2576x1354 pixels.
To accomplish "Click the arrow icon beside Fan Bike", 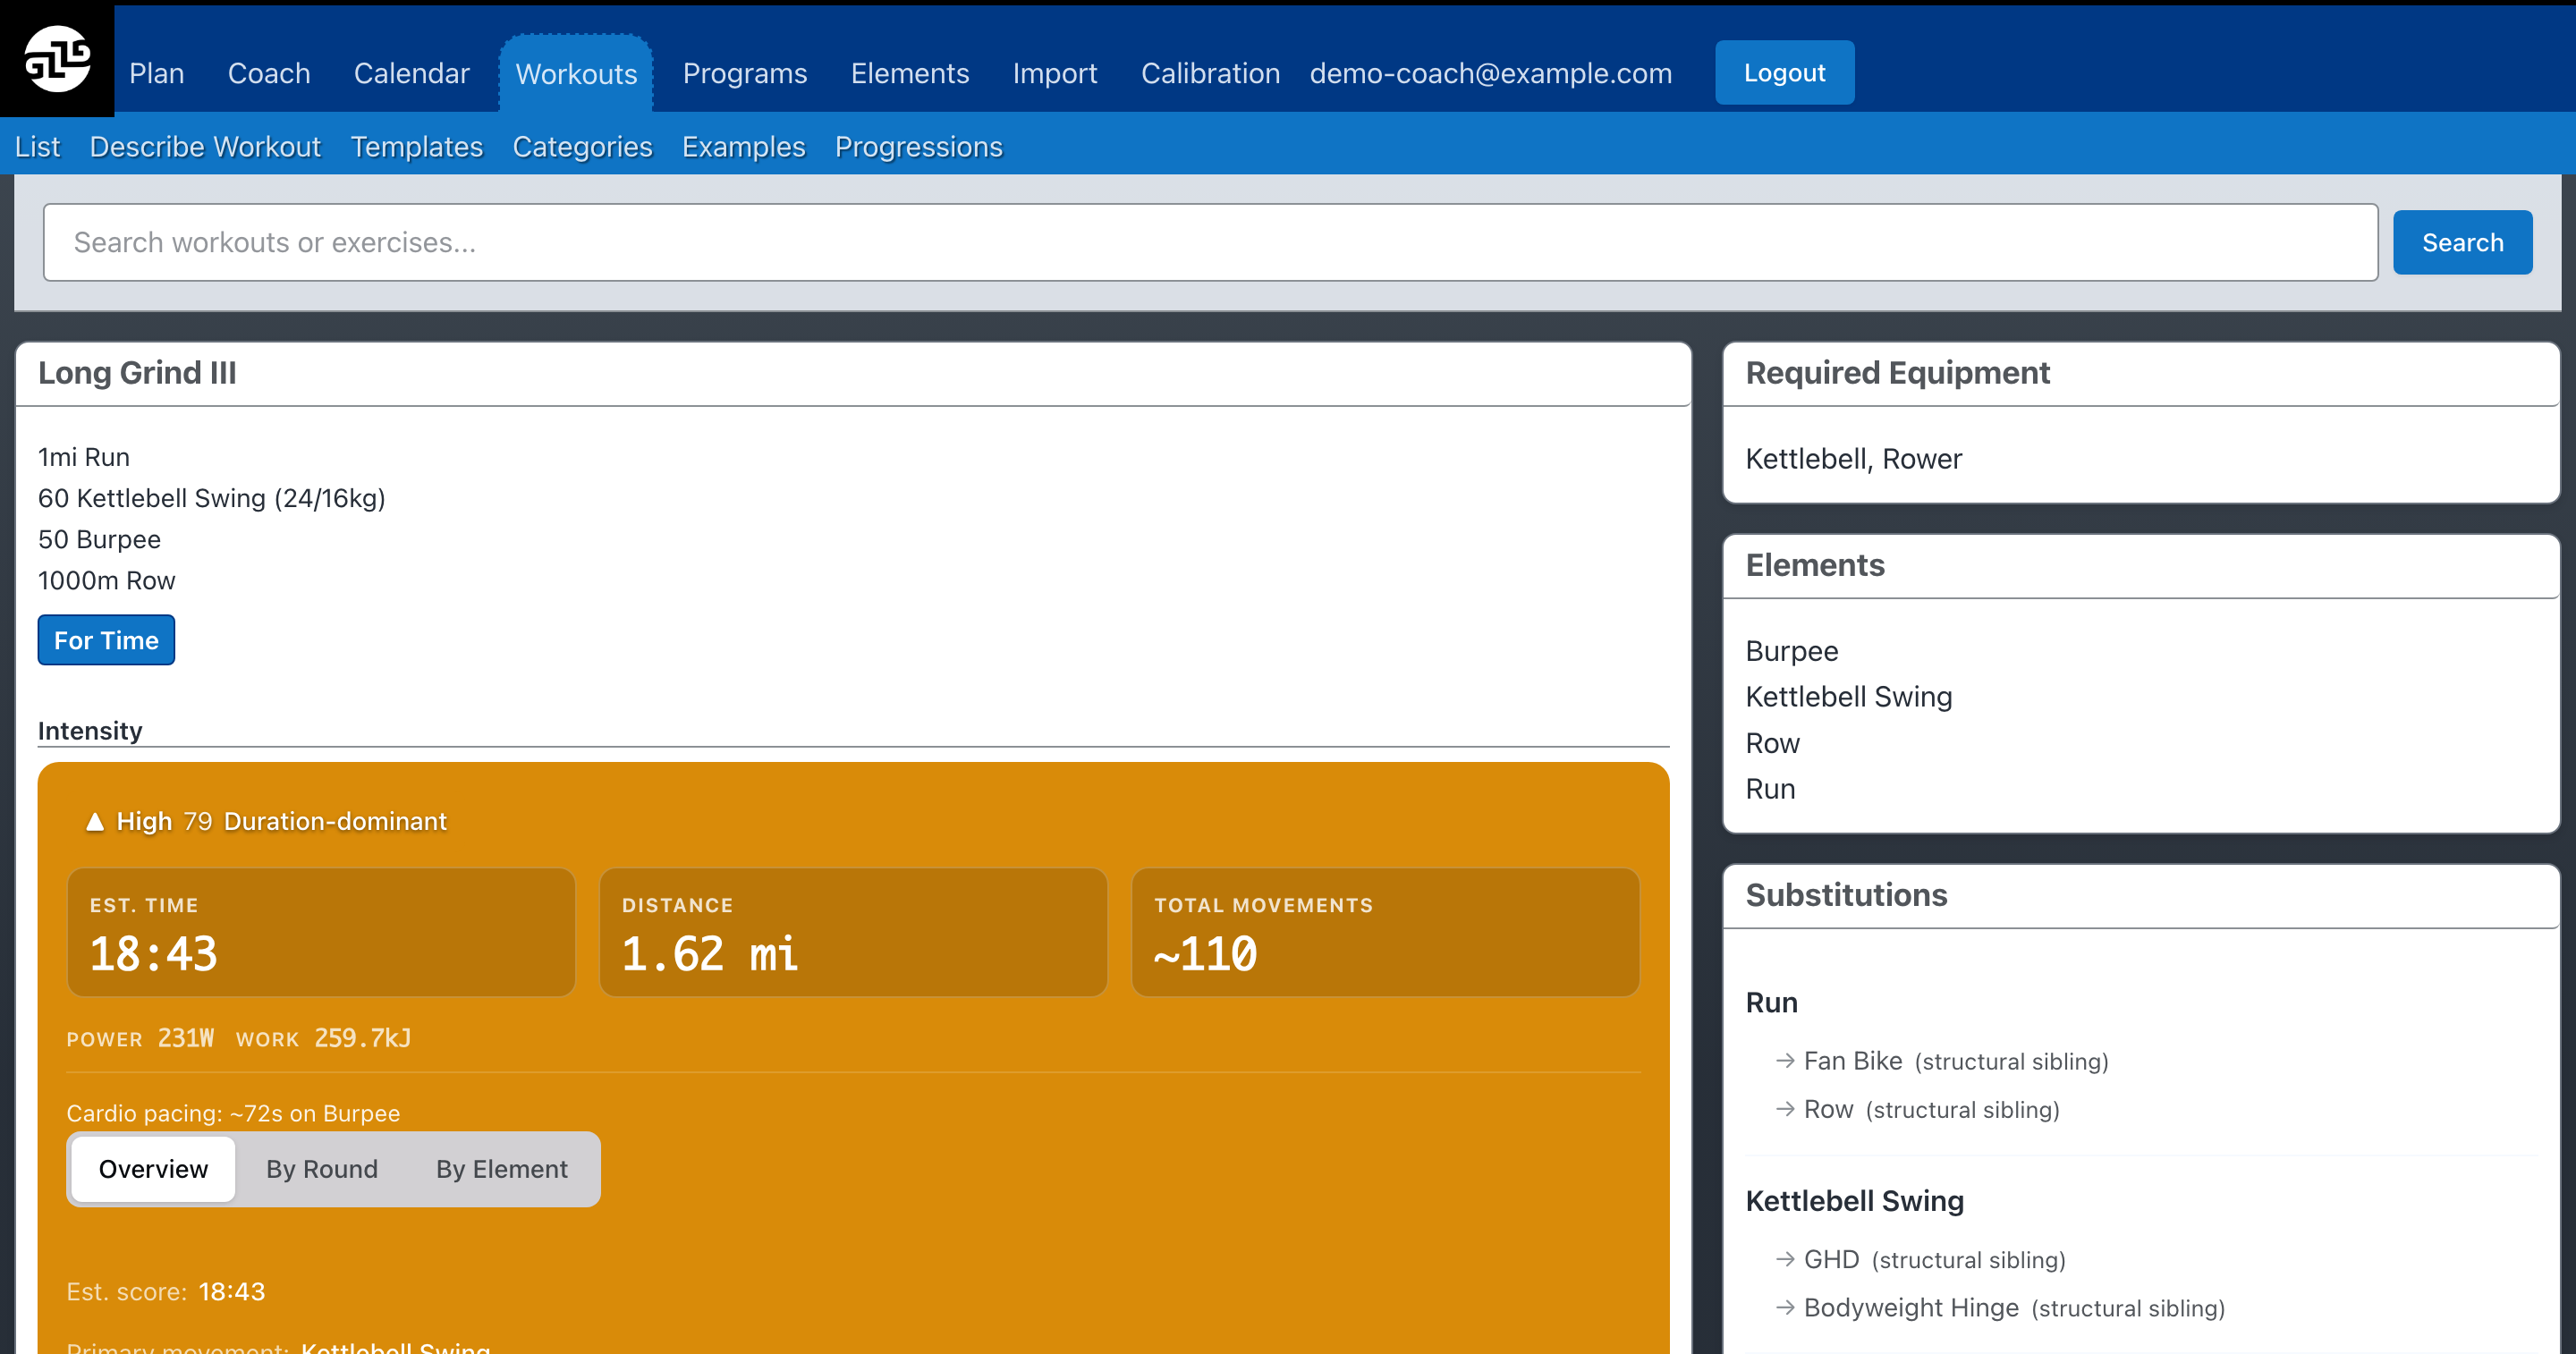I will pos(1785,1061).
